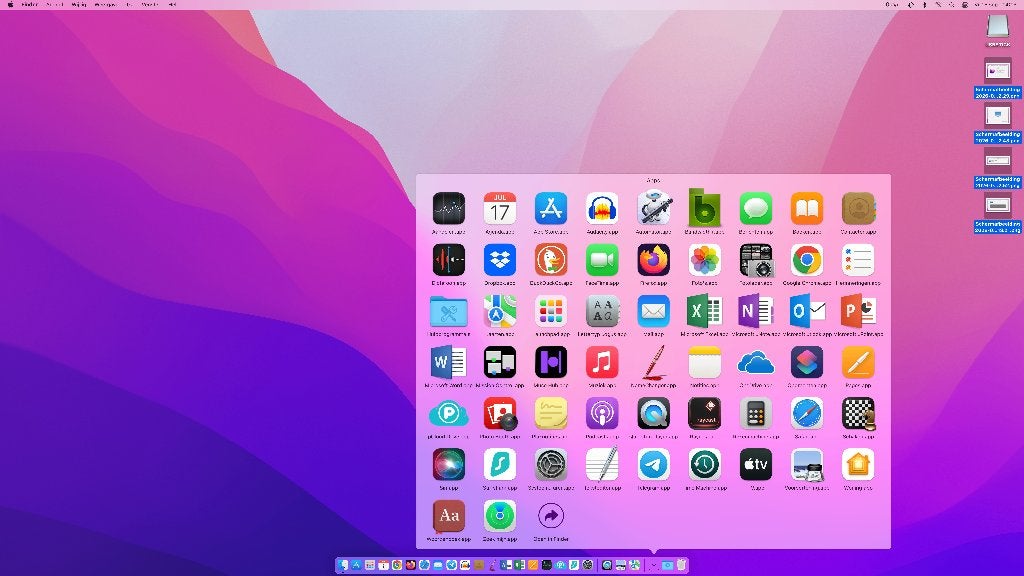The width and height of the screenshot is (1024, 576).
Task: Launch Microsoft Excel from the stack
Action: tap(704, 312)
